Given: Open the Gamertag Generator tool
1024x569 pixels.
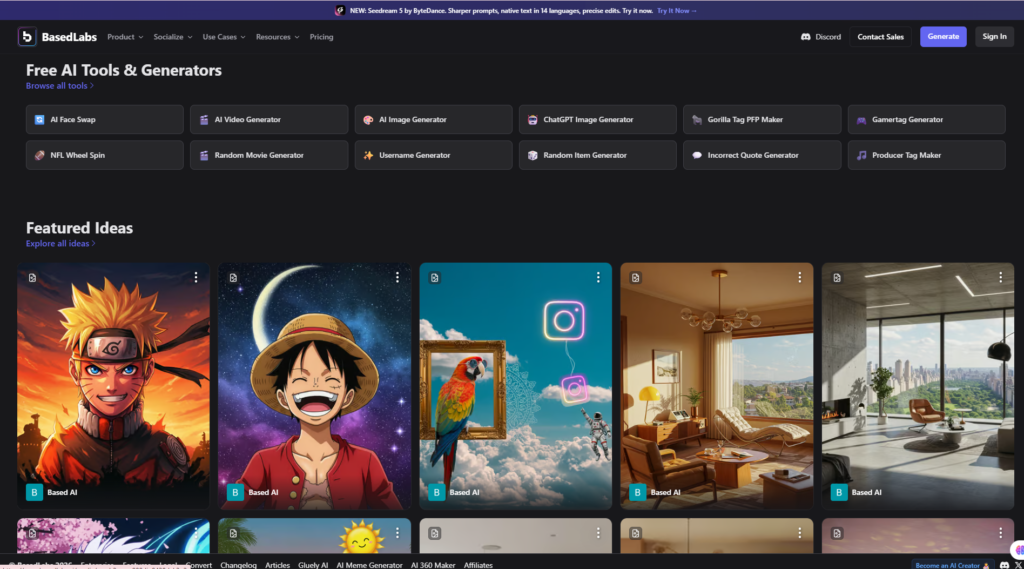Looking at the screenshot, I should (927, 120).
